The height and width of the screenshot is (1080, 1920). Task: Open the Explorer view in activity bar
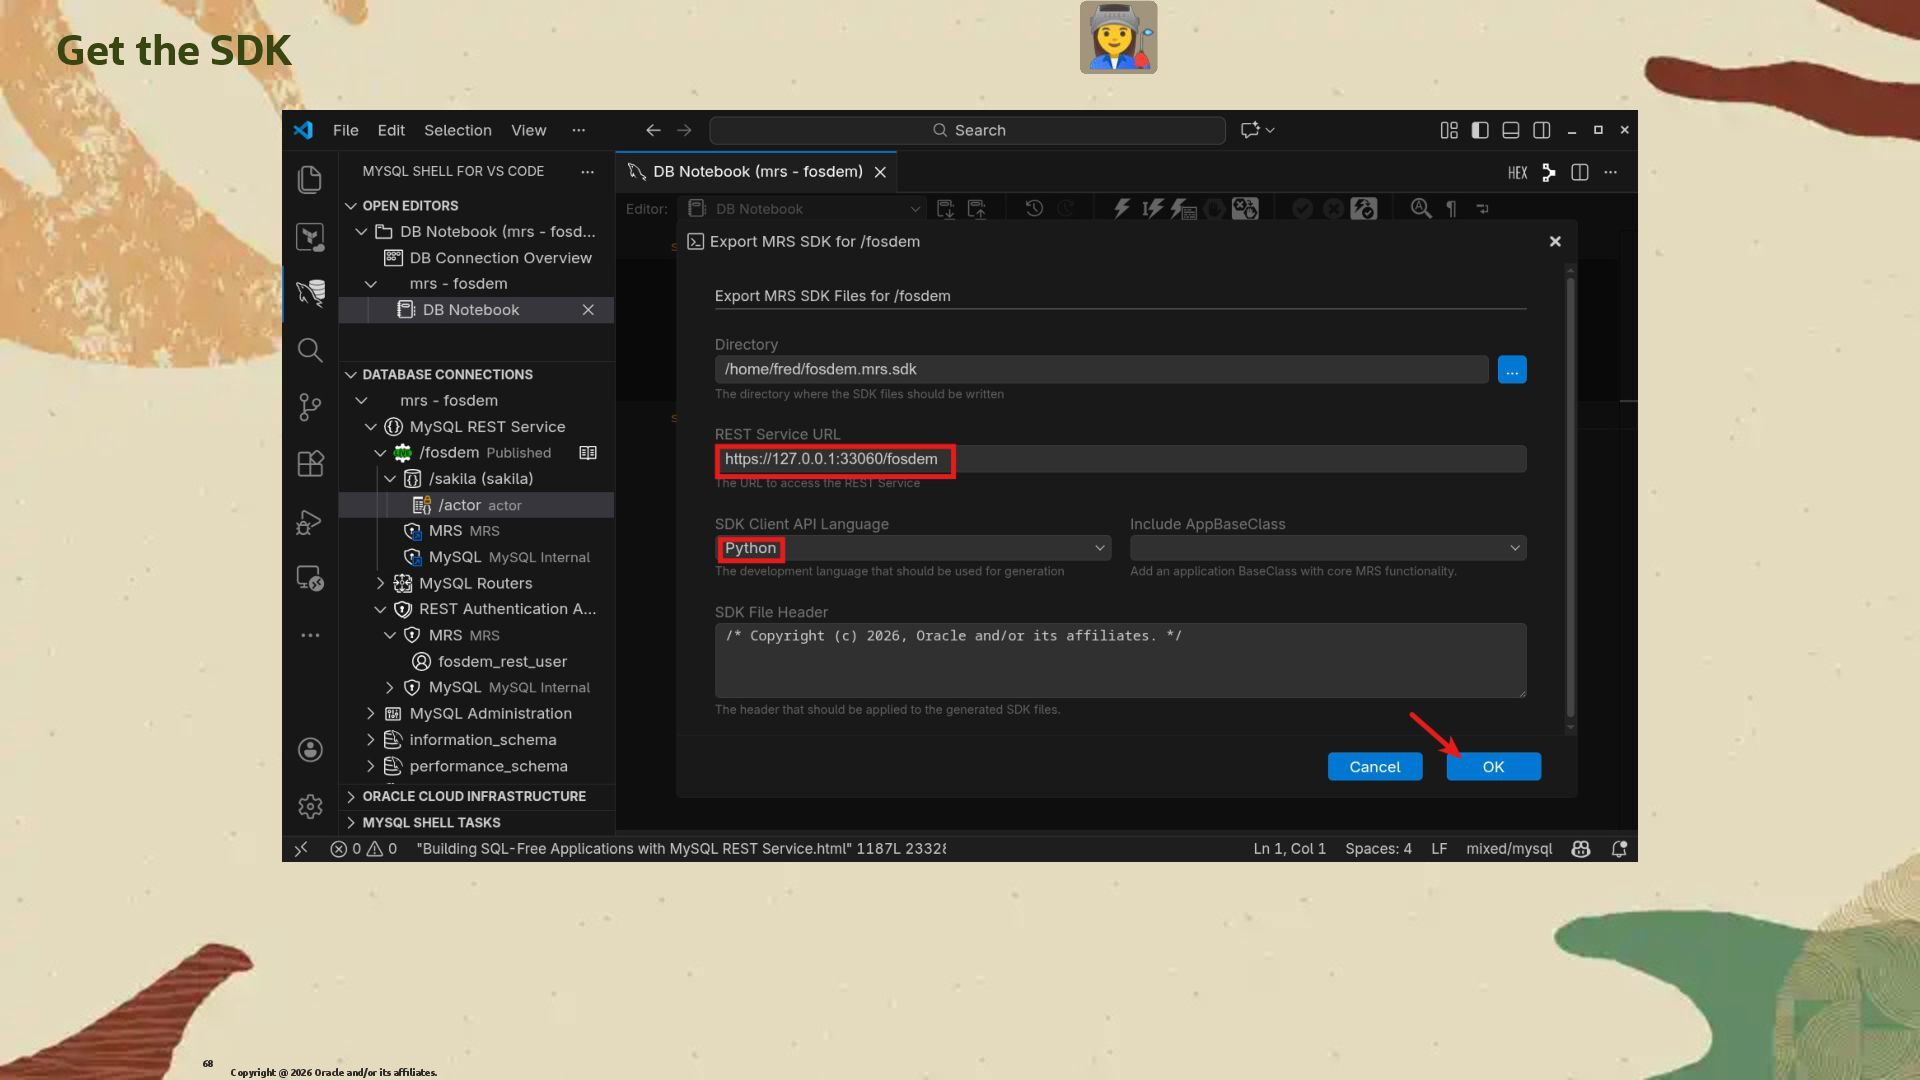[310, 179]
